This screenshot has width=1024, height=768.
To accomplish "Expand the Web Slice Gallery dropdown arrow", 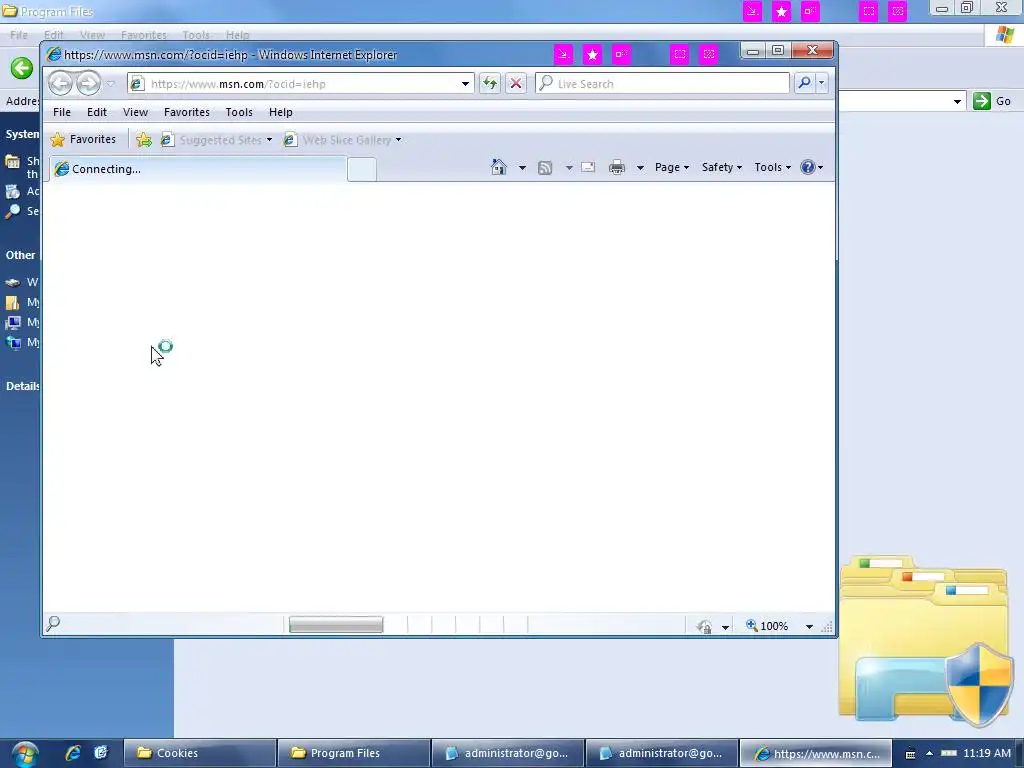I will click(x=398, y=140).
